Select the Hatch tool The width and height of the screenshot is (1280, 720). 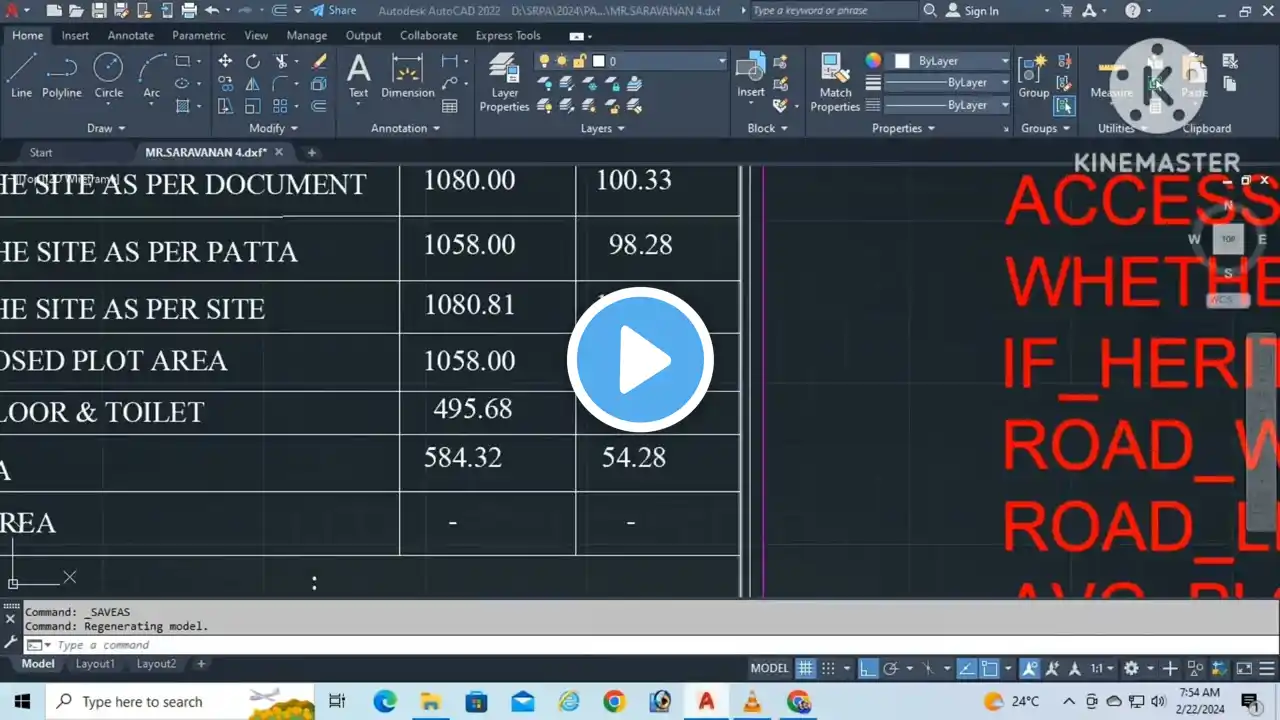click(x=182, y=106)
